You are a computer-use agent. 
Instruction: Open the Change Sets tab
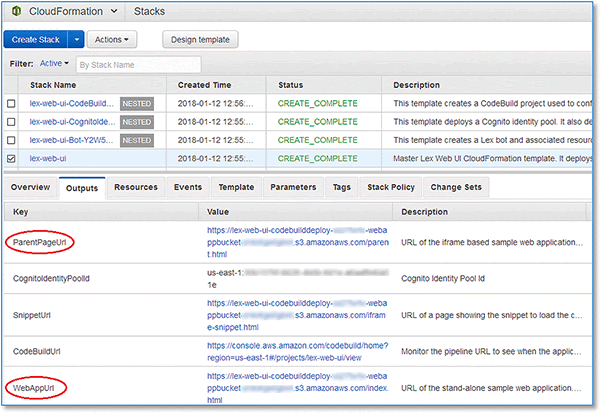tap(456, 187)
